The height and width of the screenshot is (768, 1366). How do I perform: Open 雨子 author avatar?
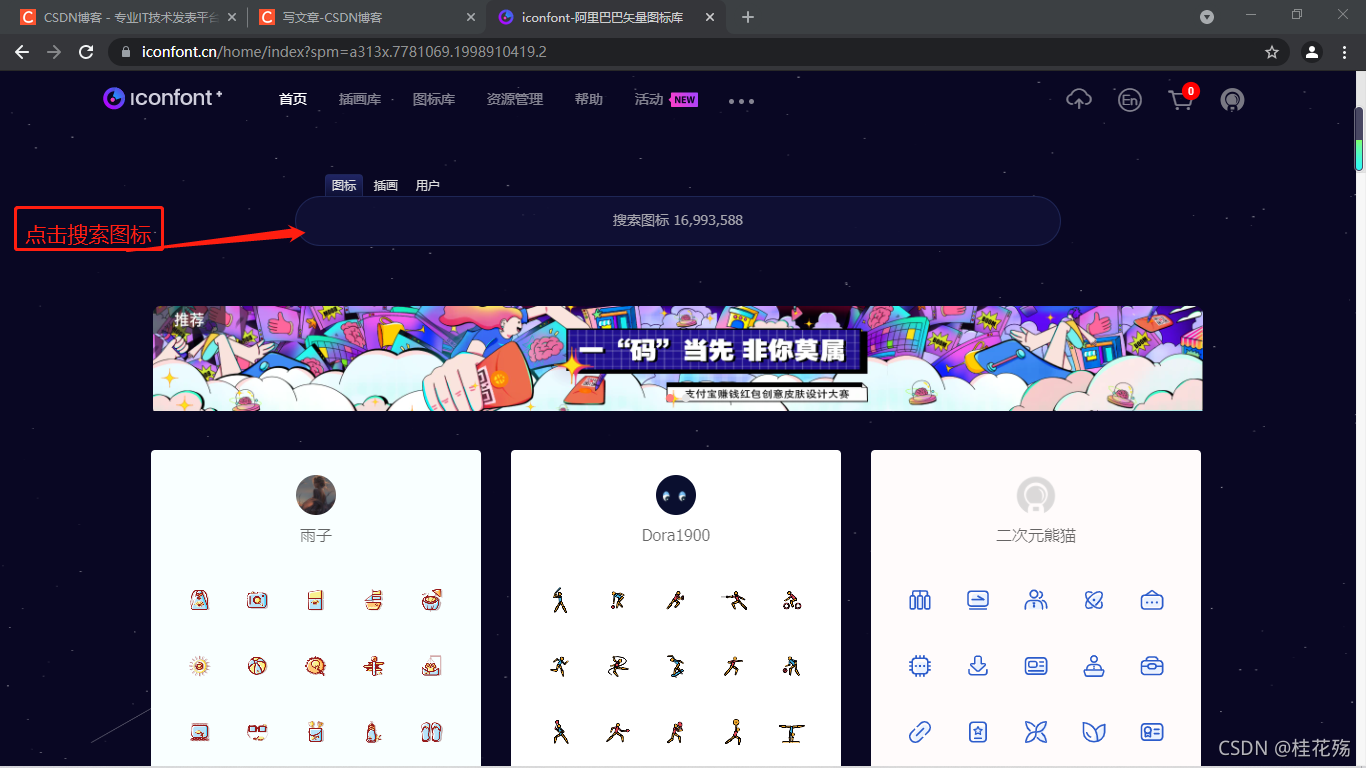point(316,495)
